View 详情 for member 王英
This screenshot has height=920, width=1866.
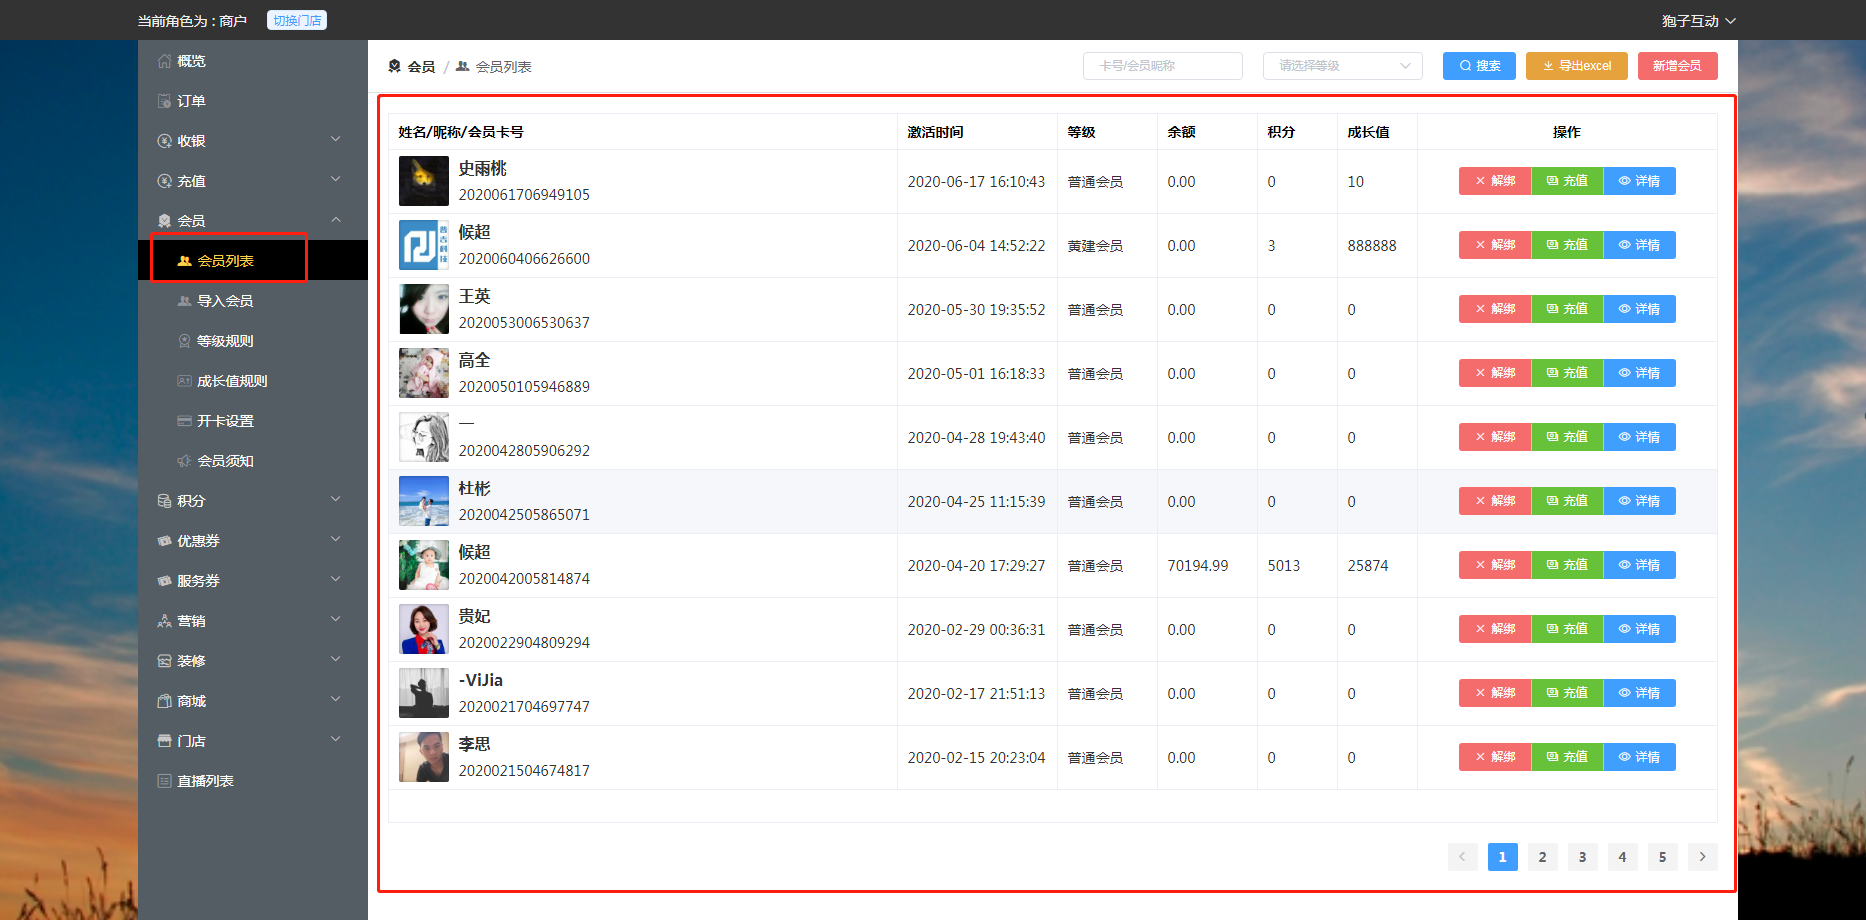[1640, 309]
